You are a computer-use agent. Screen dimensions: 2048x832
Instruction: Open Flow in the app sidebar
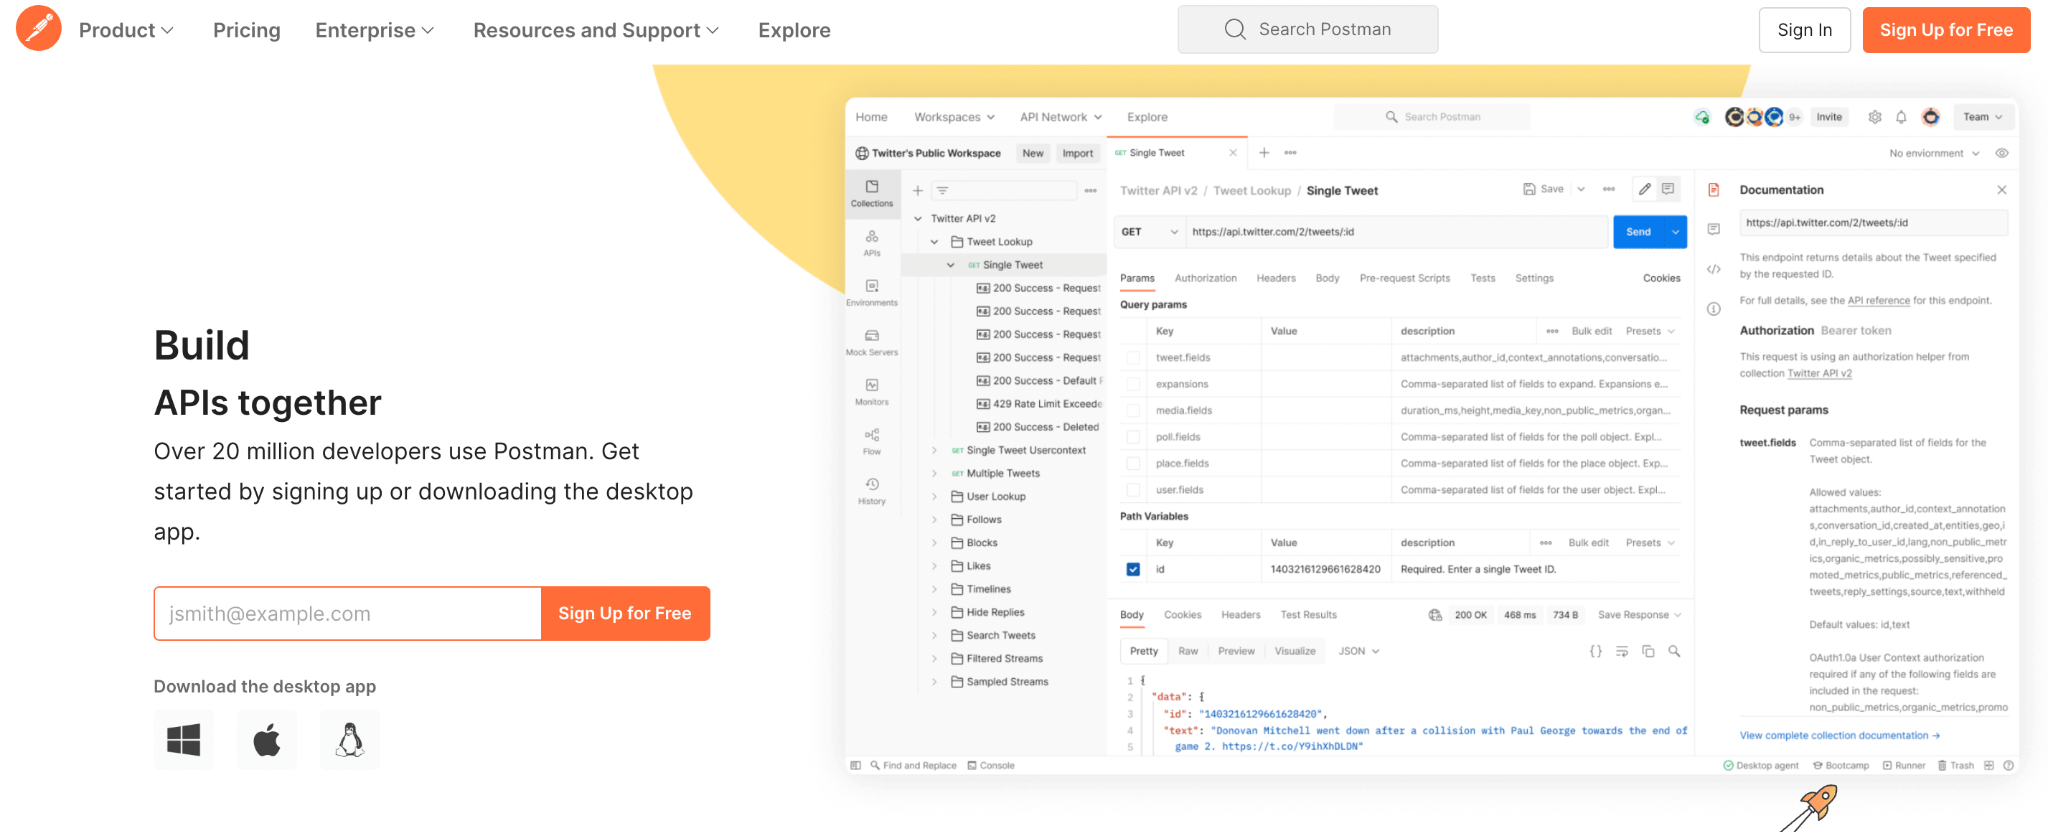[x=872, y=441]
